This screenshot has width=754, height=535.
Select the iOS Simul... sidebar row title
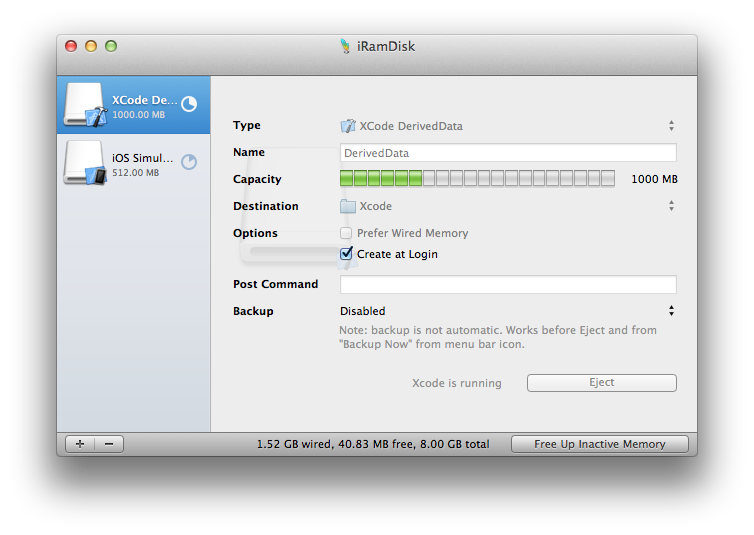pos(142,158)
